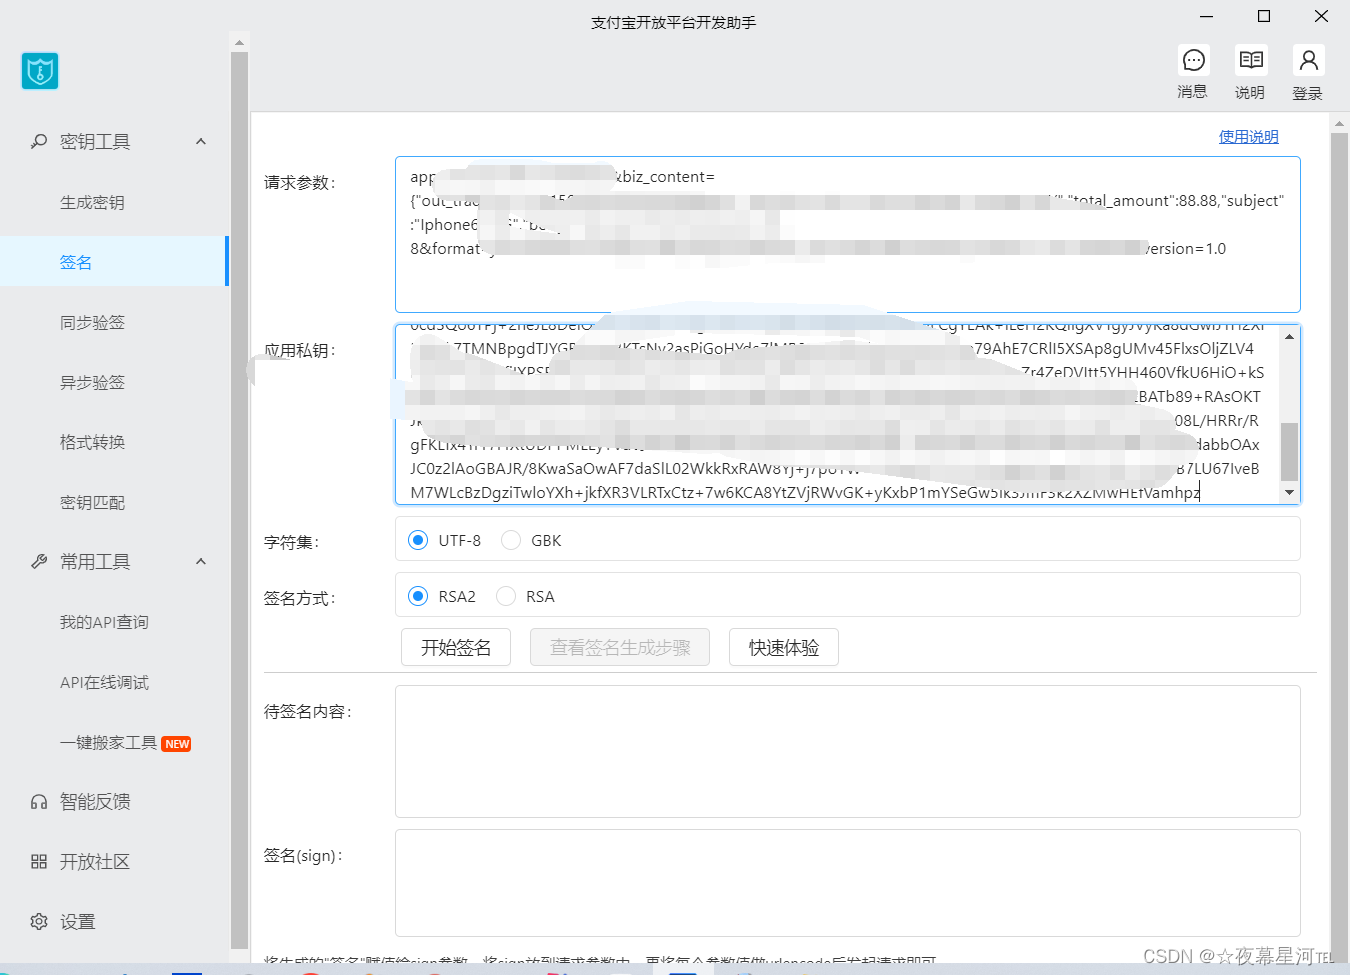Click the 智能反馈 headset icon

tap(39, 802)
